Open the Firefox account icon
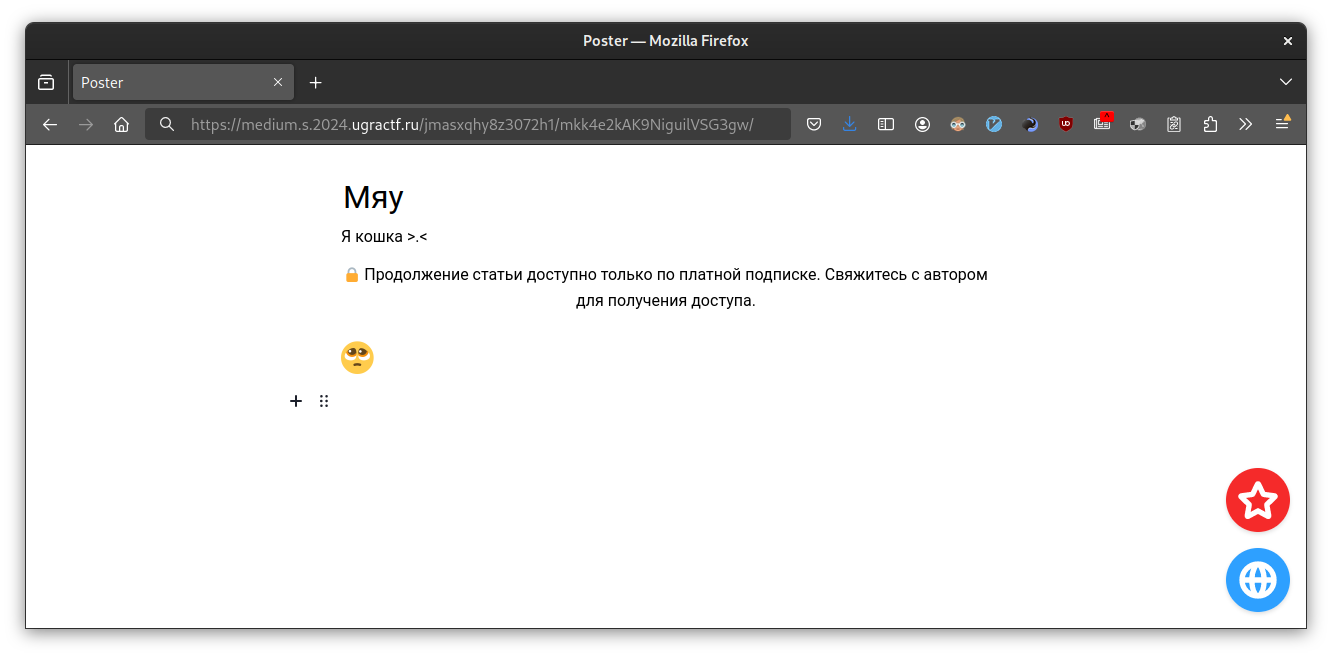Screen dimensions: 1332x657 click(922, 125)
